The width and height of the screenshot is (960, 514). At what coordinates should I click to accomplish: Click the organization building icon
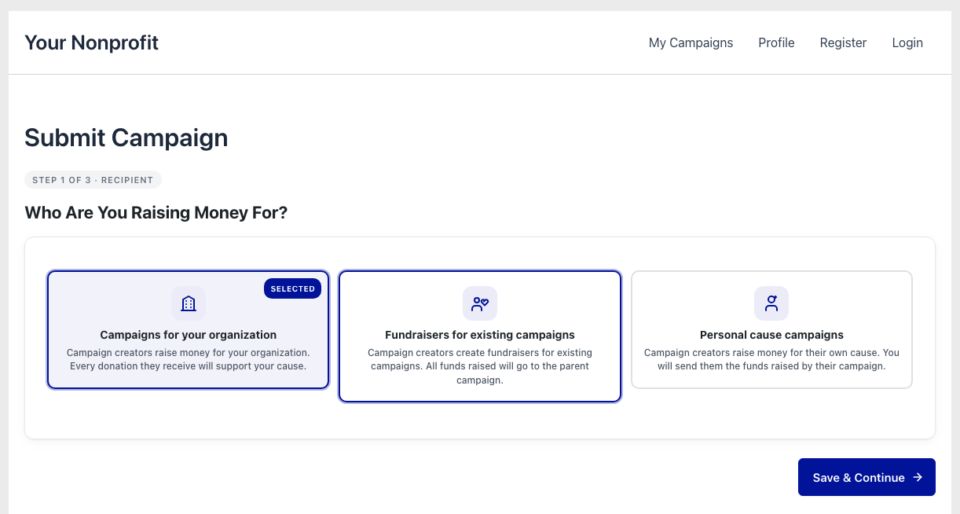[188, 304]
